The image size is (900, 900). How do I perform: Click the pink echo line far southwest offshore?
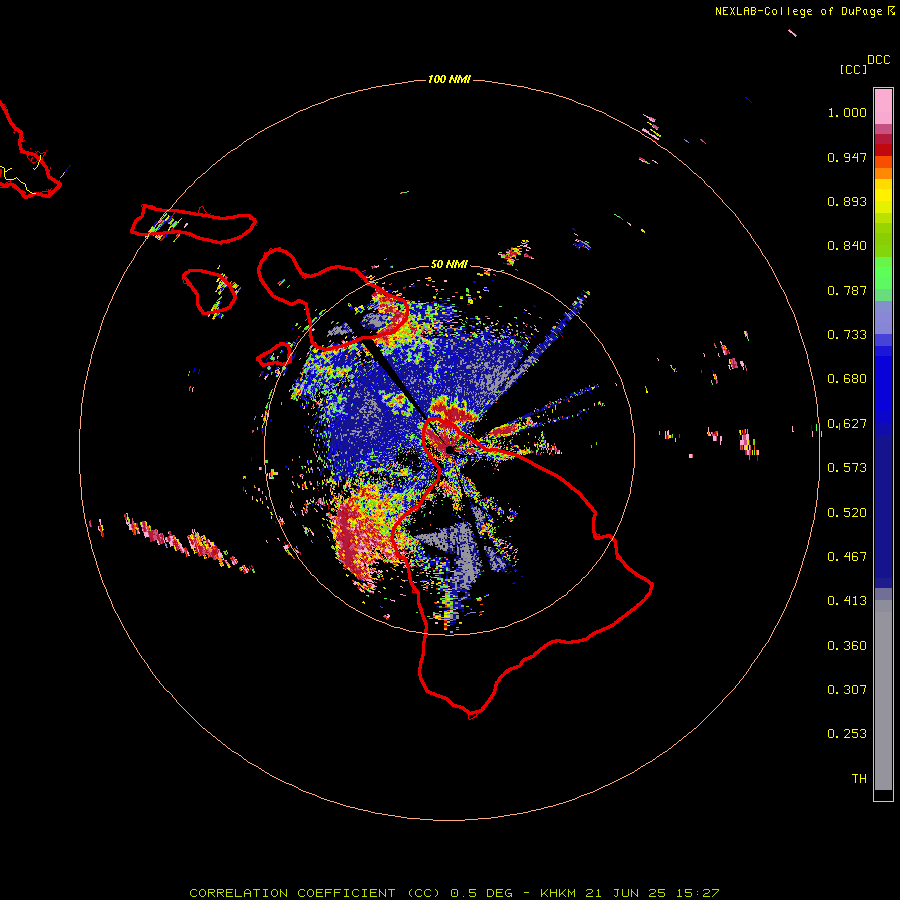coord(187,542)
